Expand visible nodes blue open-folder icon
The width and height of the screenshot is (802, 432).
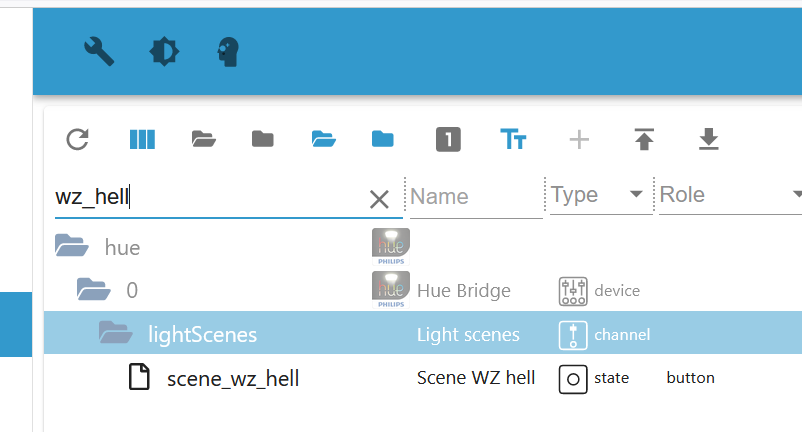point(322,139)
